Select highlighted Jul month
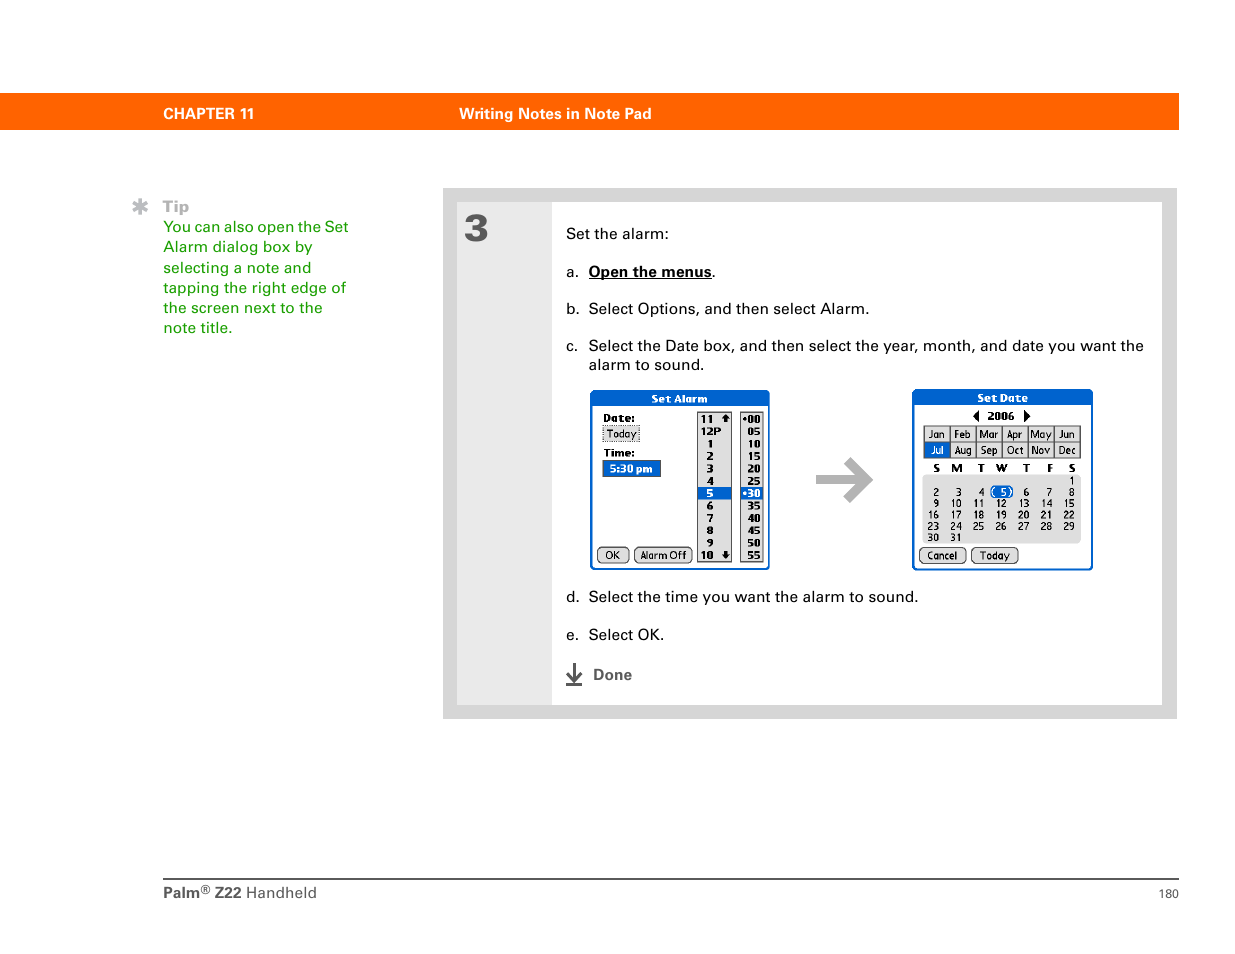 pos(937,450)
